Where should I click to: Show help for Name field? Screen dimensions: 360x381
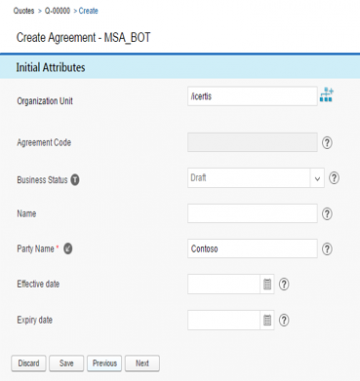[x=327, y=214]
